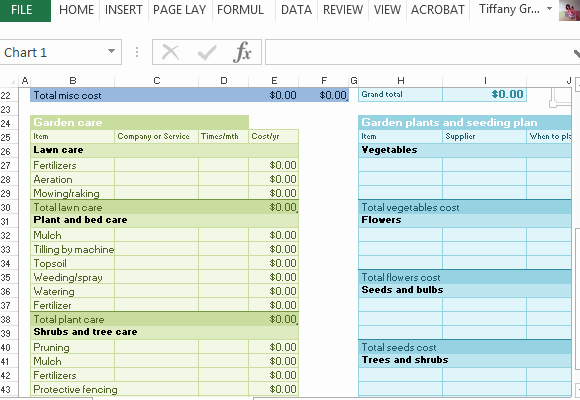The image size is (580, 400).
Task: Click the Total plant care cell
Action: pos(72,319)
